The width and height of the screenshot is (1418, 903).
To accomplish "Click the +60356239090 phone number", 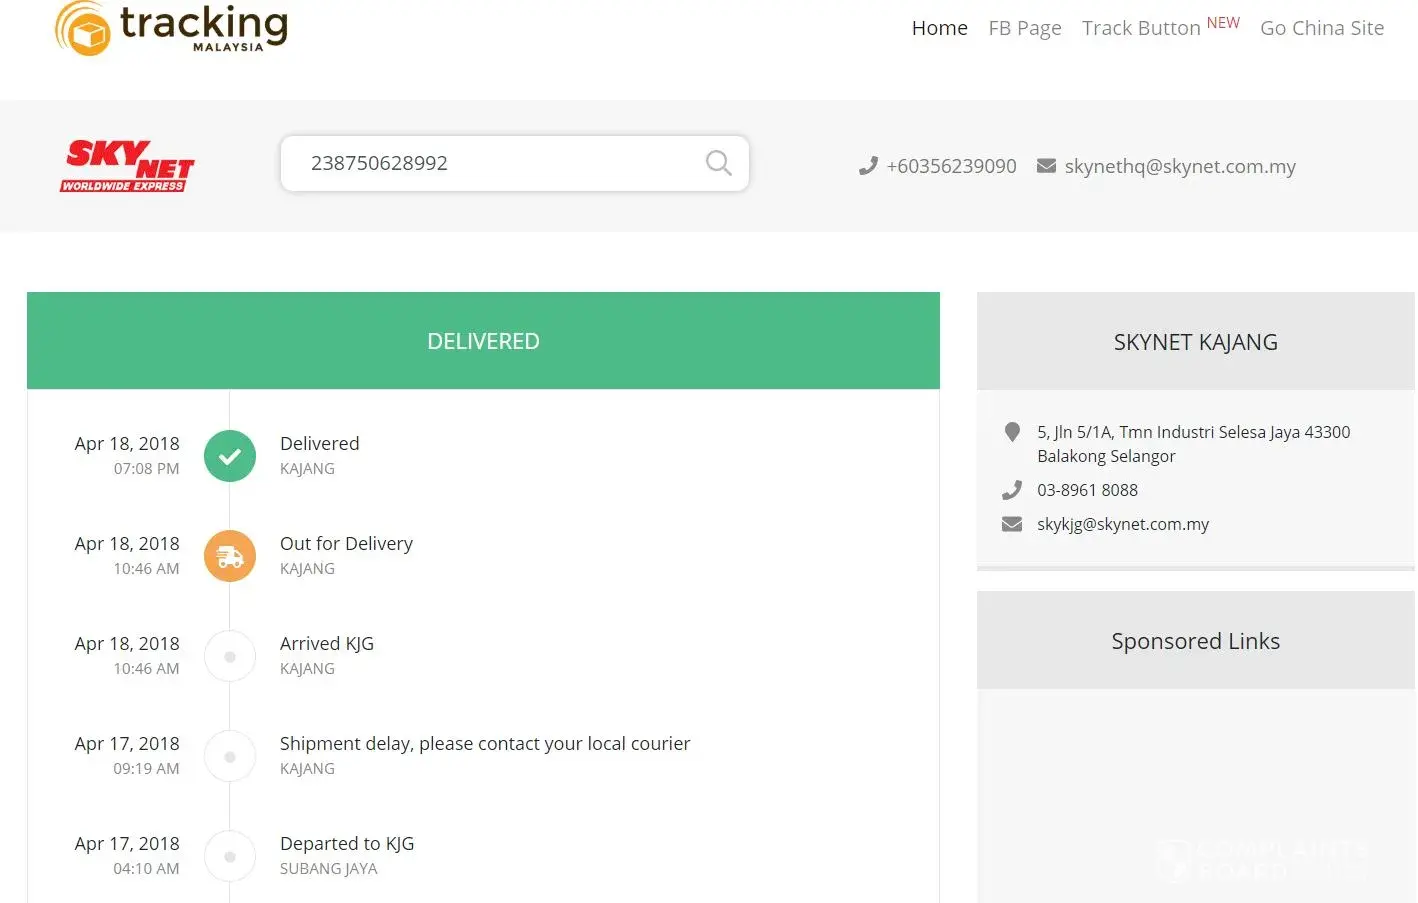I will point(951,166).
